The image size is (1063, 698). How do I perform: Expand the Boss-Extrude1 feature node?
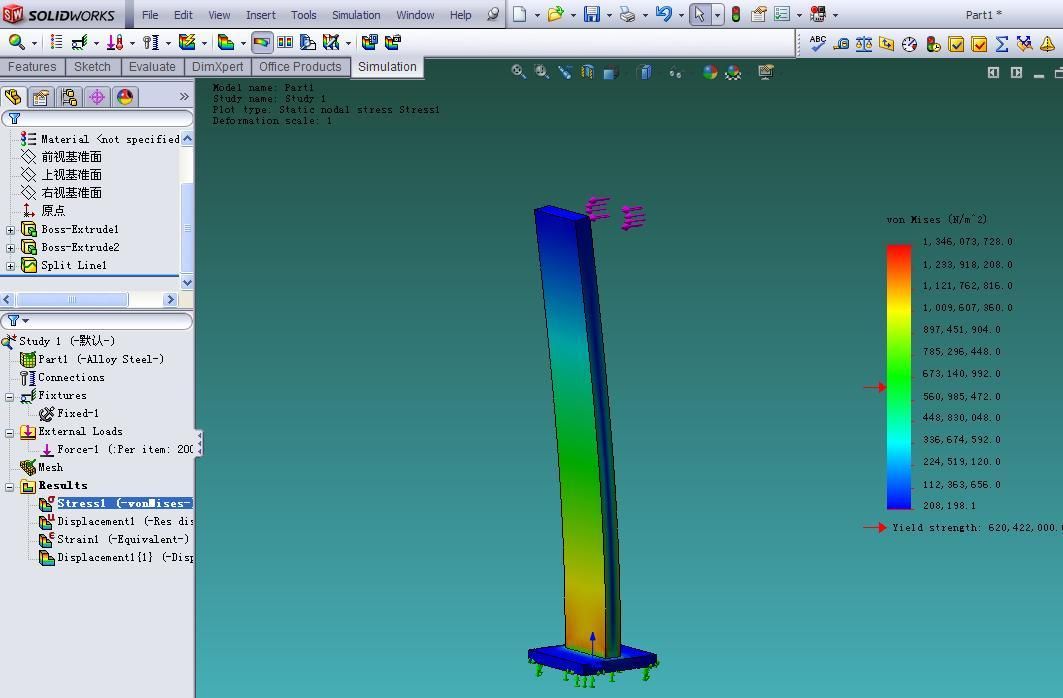click(x=11, y=230)
